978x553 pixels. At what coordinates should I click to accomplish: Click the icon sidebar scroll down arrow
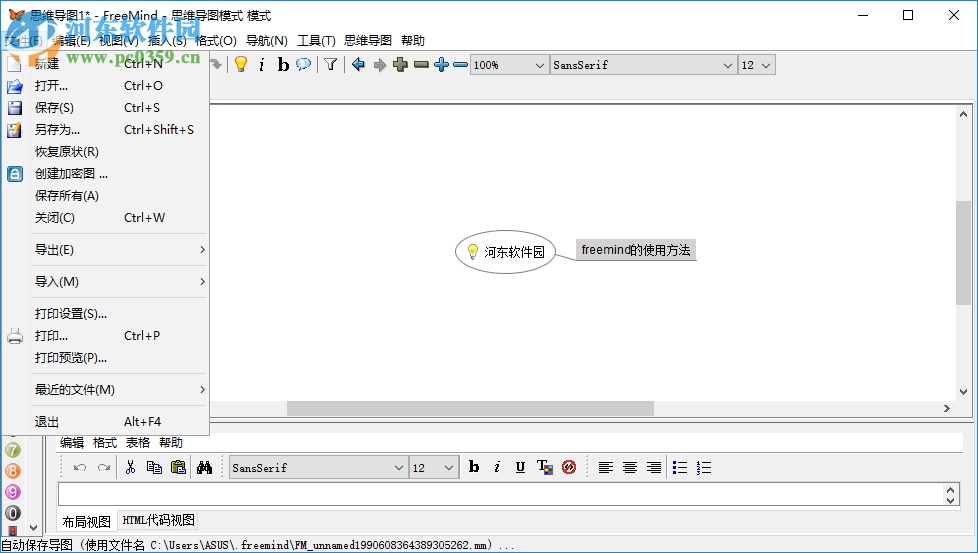pos(34,527)
